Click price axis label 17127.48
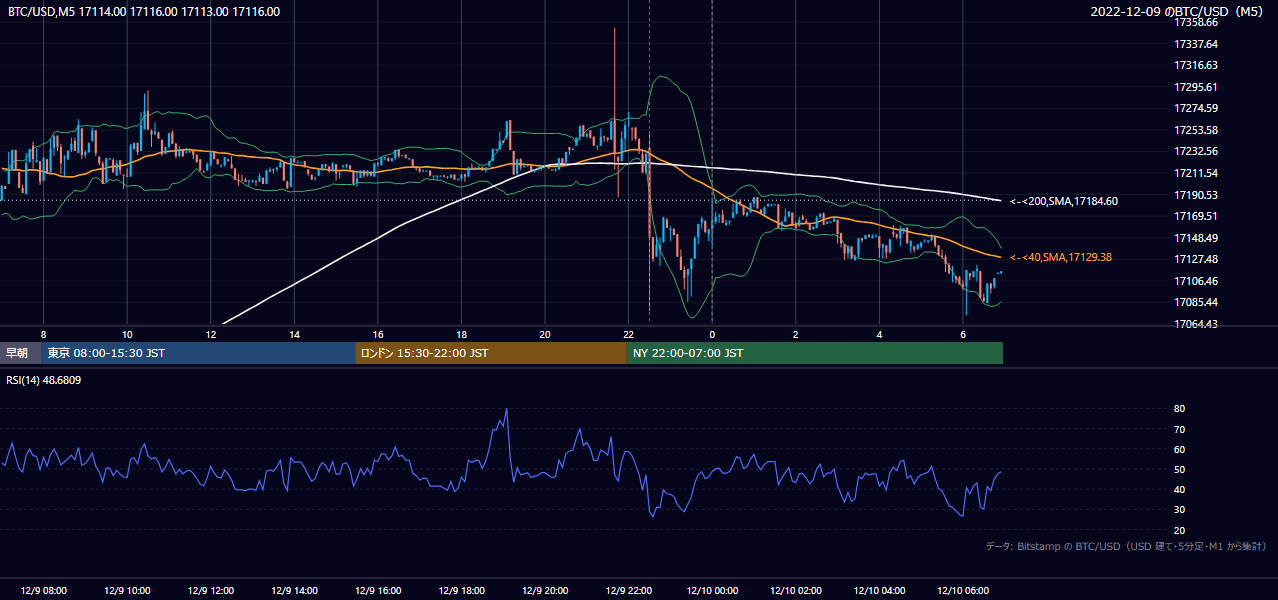This screenshot has width=1278, height=600. (1196, 259)
